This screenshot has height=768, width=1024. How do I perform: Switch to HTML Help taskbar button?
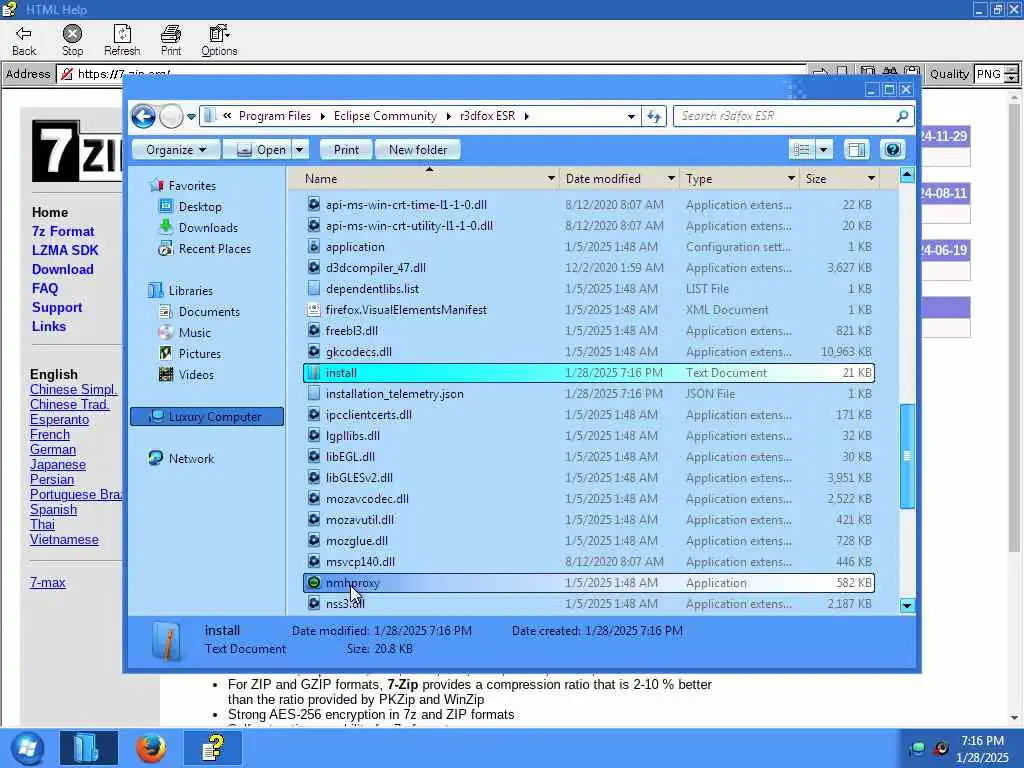click(213, 748)
